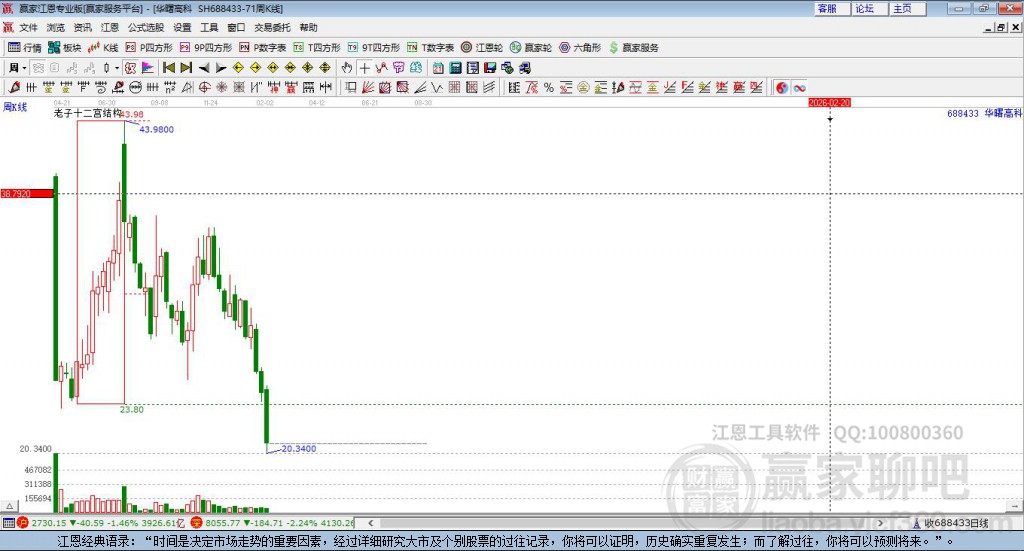Click the date marker 2026-02-20
The image size is (1024, 551).
click(x=829, y=102)
